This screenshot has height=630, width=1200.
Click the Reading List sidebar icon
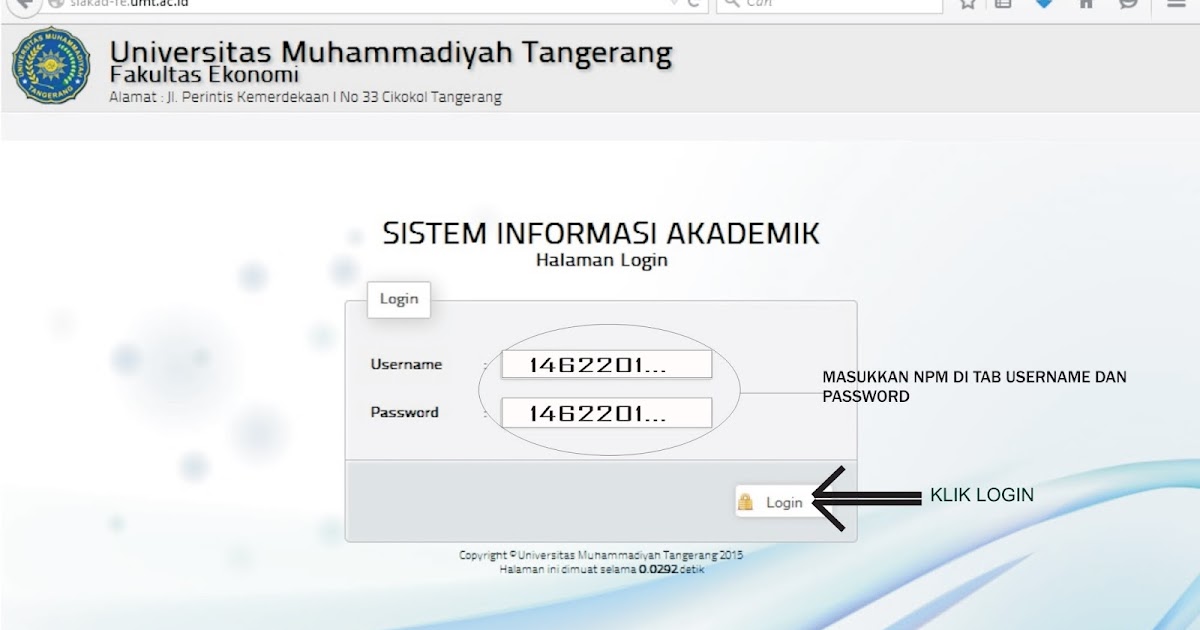[1003, 4]
